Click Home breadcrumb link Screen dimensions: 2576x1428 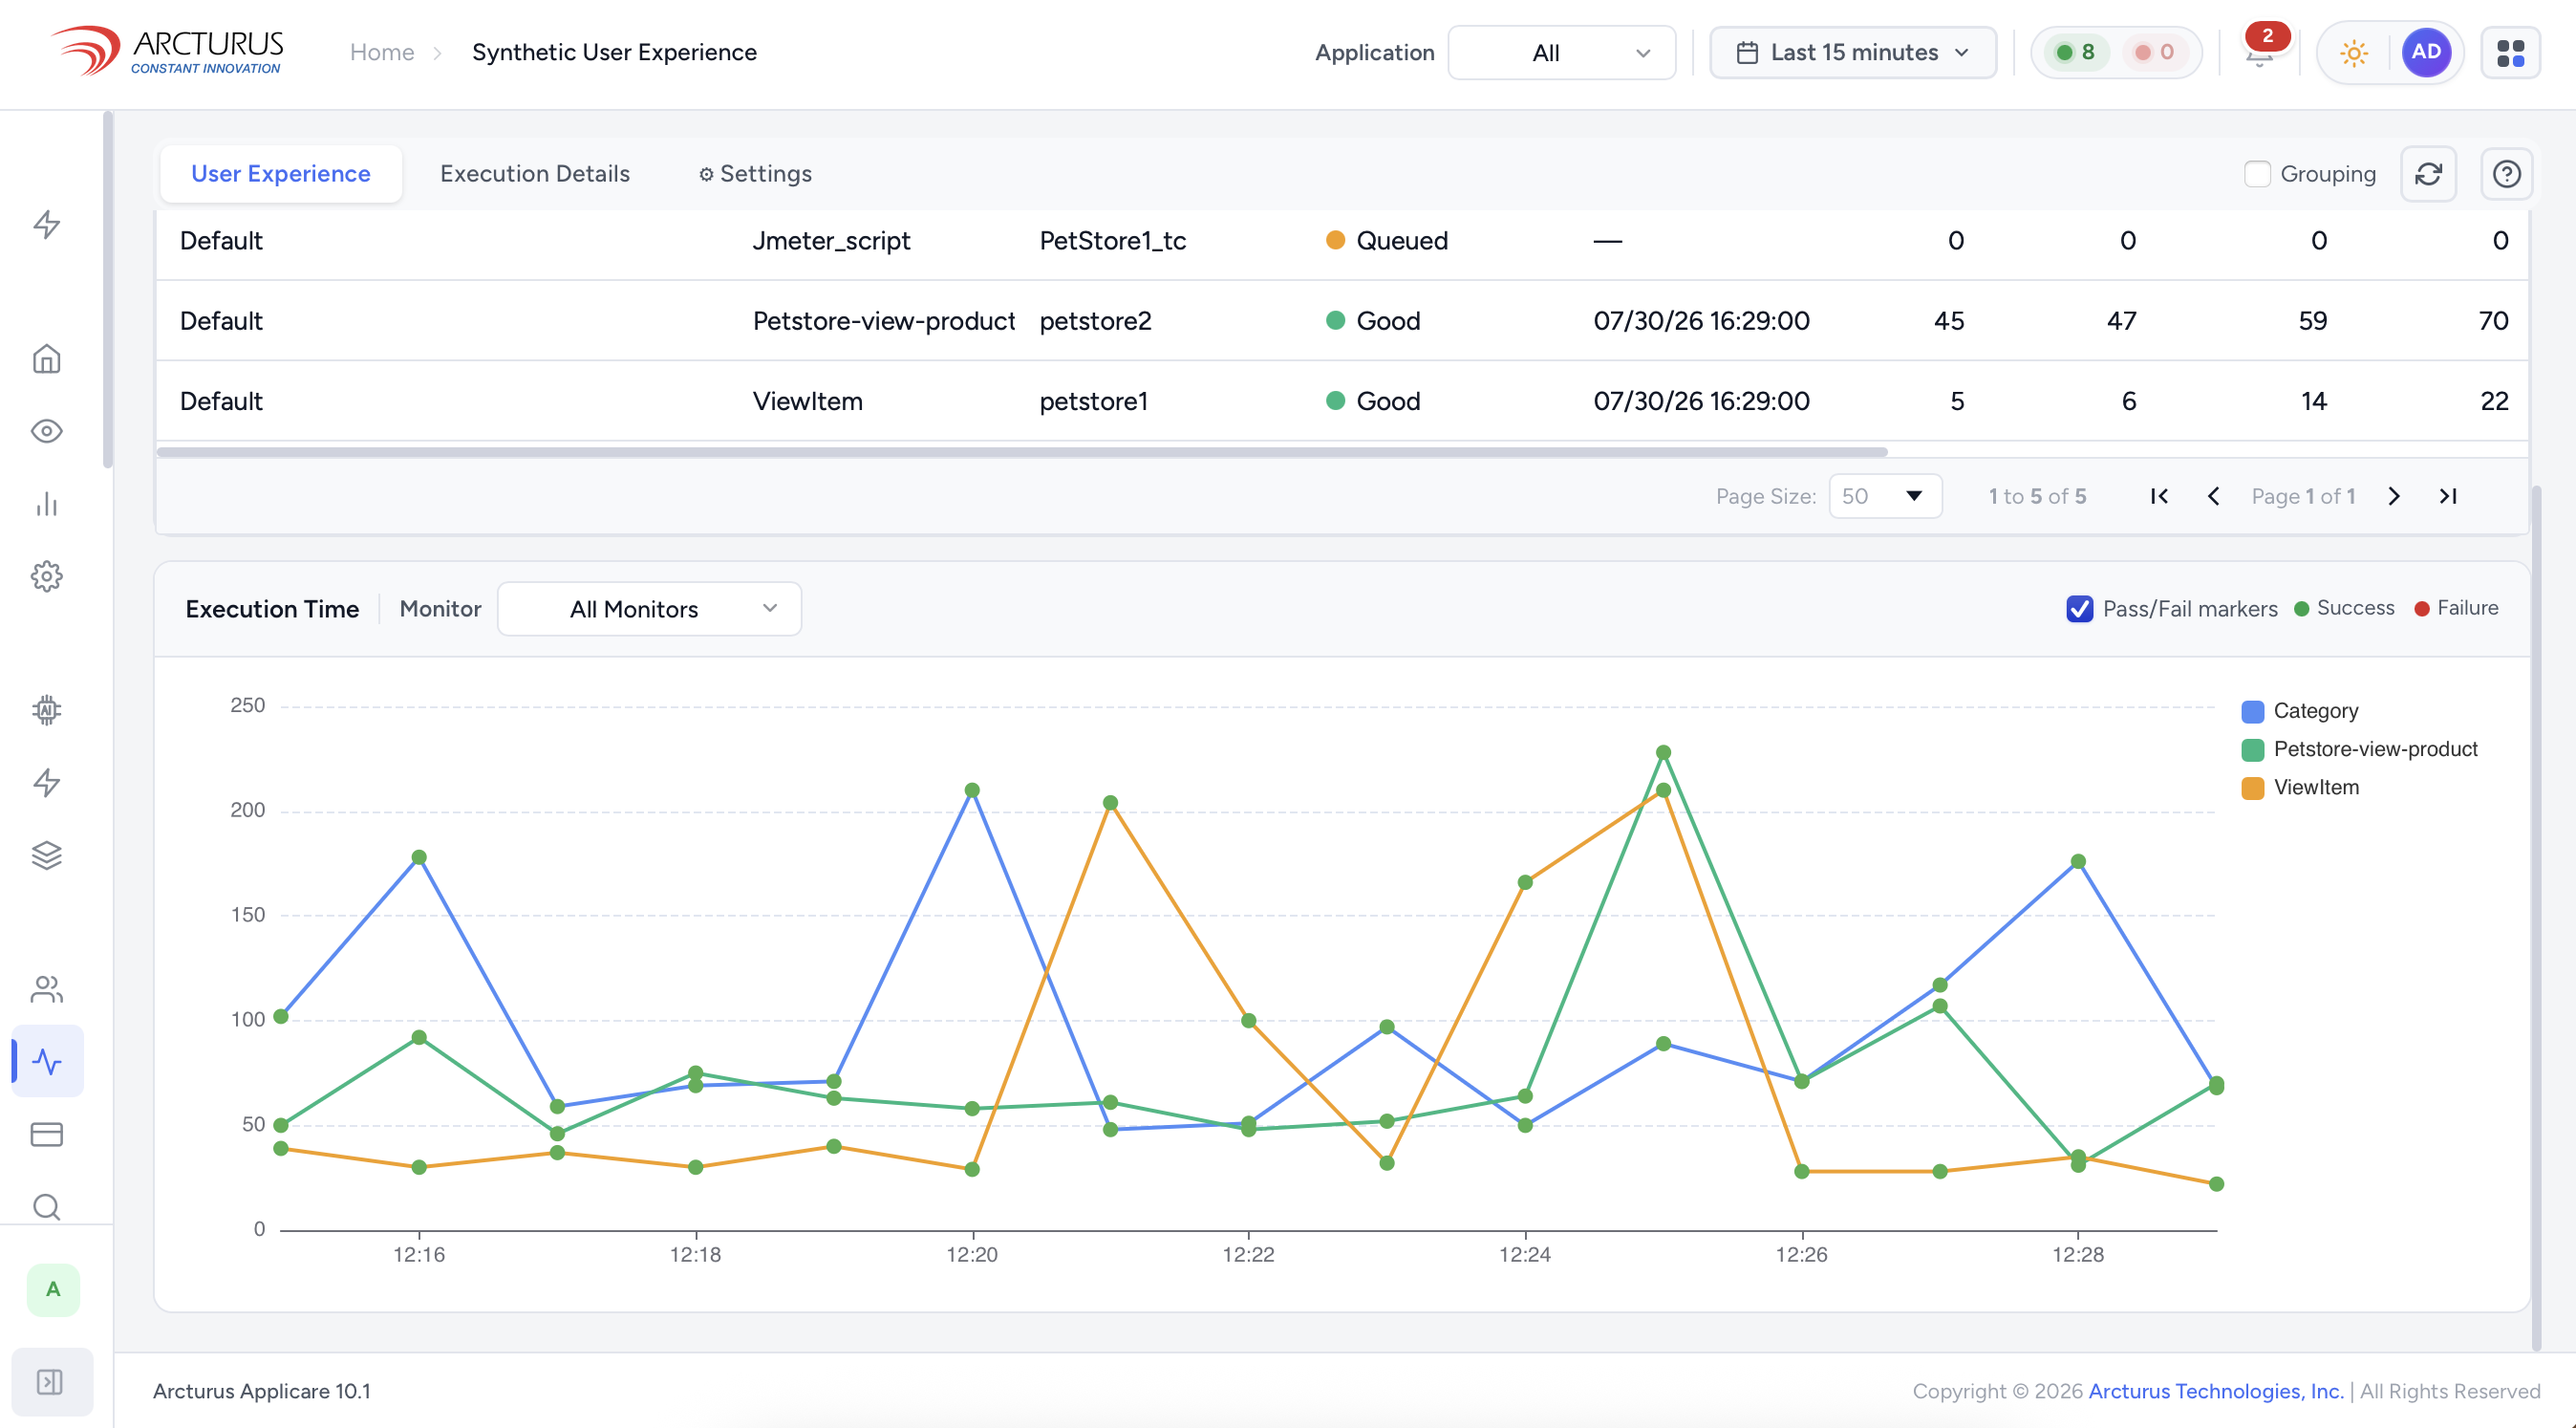coord(382,52)
